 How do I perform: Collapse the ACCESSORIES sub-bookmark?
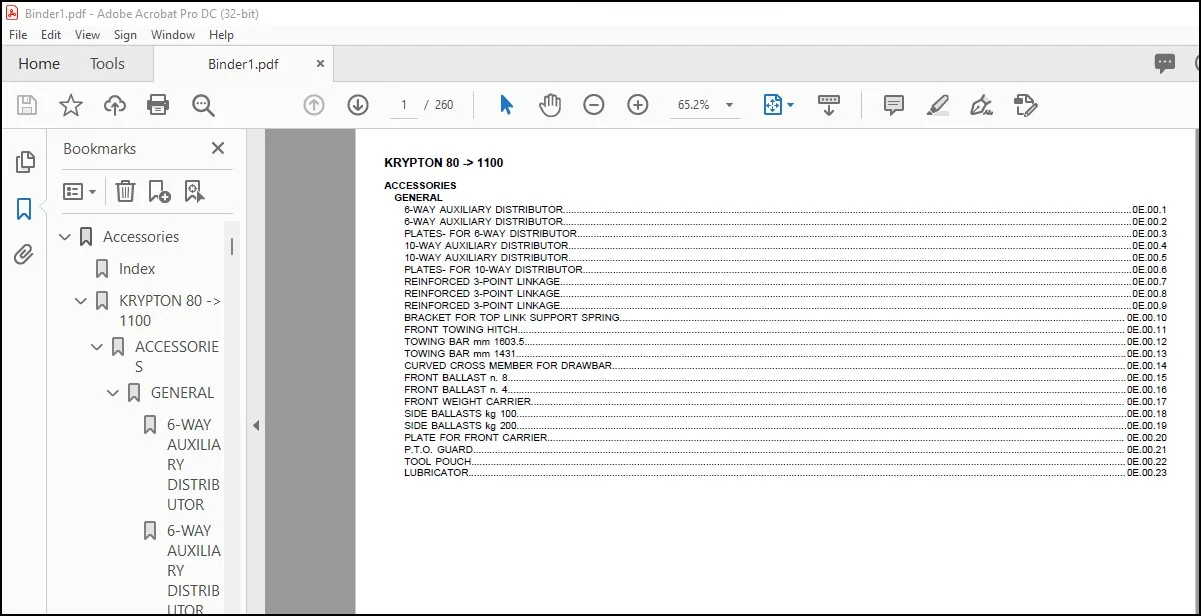(x=97, y=347)
